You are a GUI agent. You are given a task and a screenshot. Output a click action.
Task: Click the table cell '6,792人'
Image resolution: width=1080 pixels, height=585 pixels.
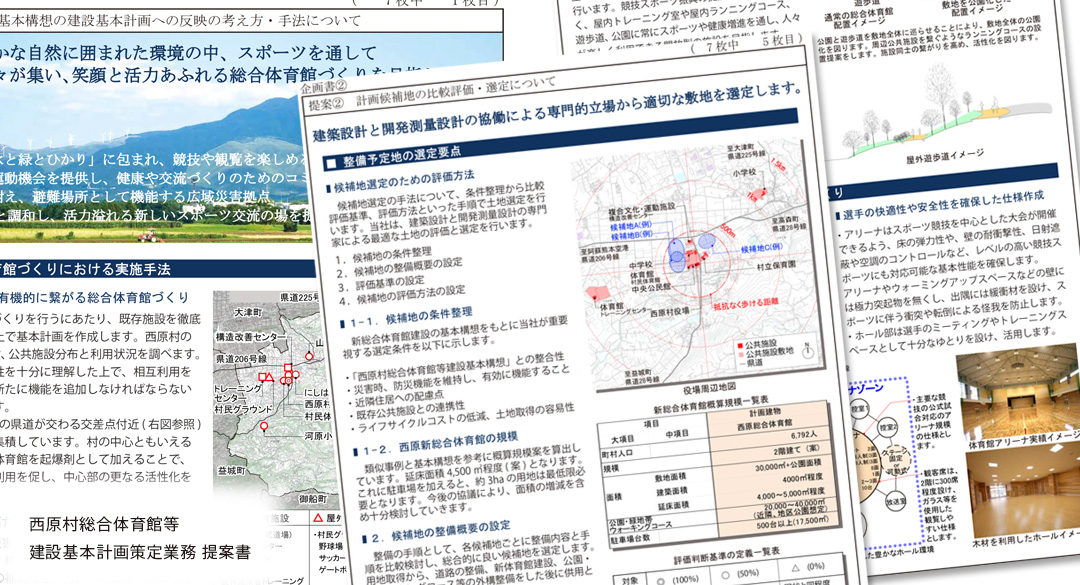click(x=804, y=435)
